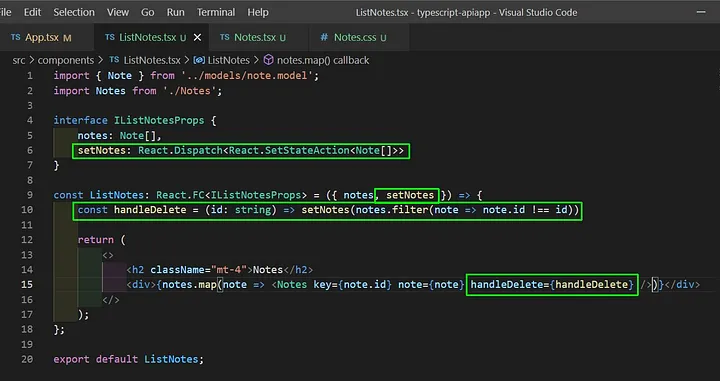Open the Help menu
This screenshot has height=381, width=720.
pyautogui.click(x=258, y=12)
